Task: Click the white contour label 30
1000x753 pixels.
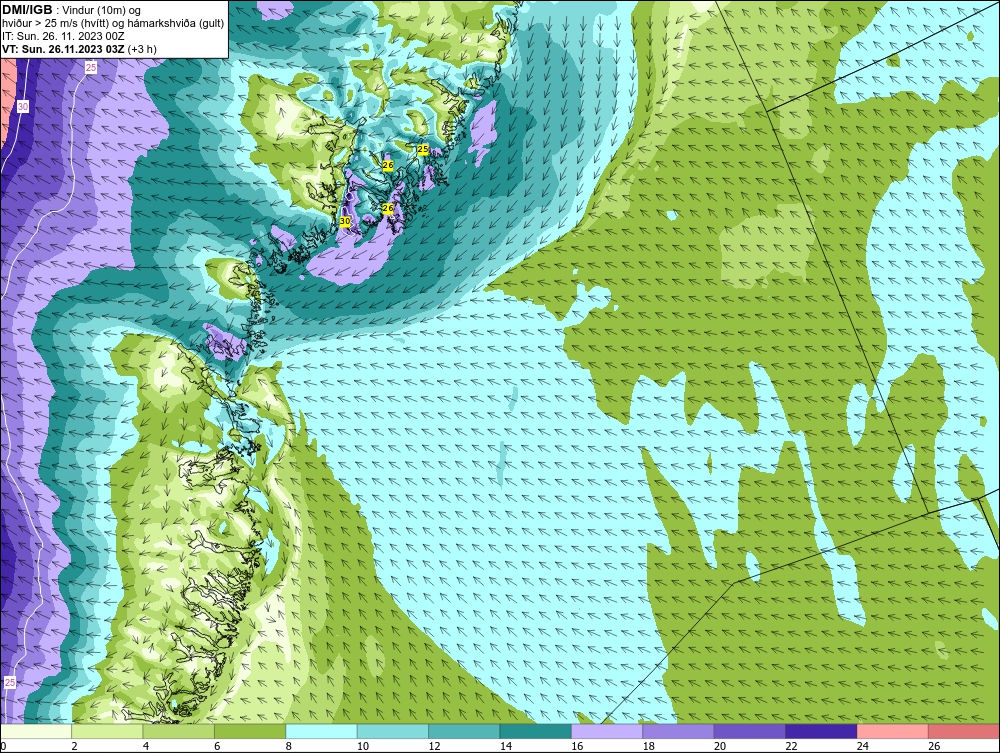Action: (x=23, y=106)
